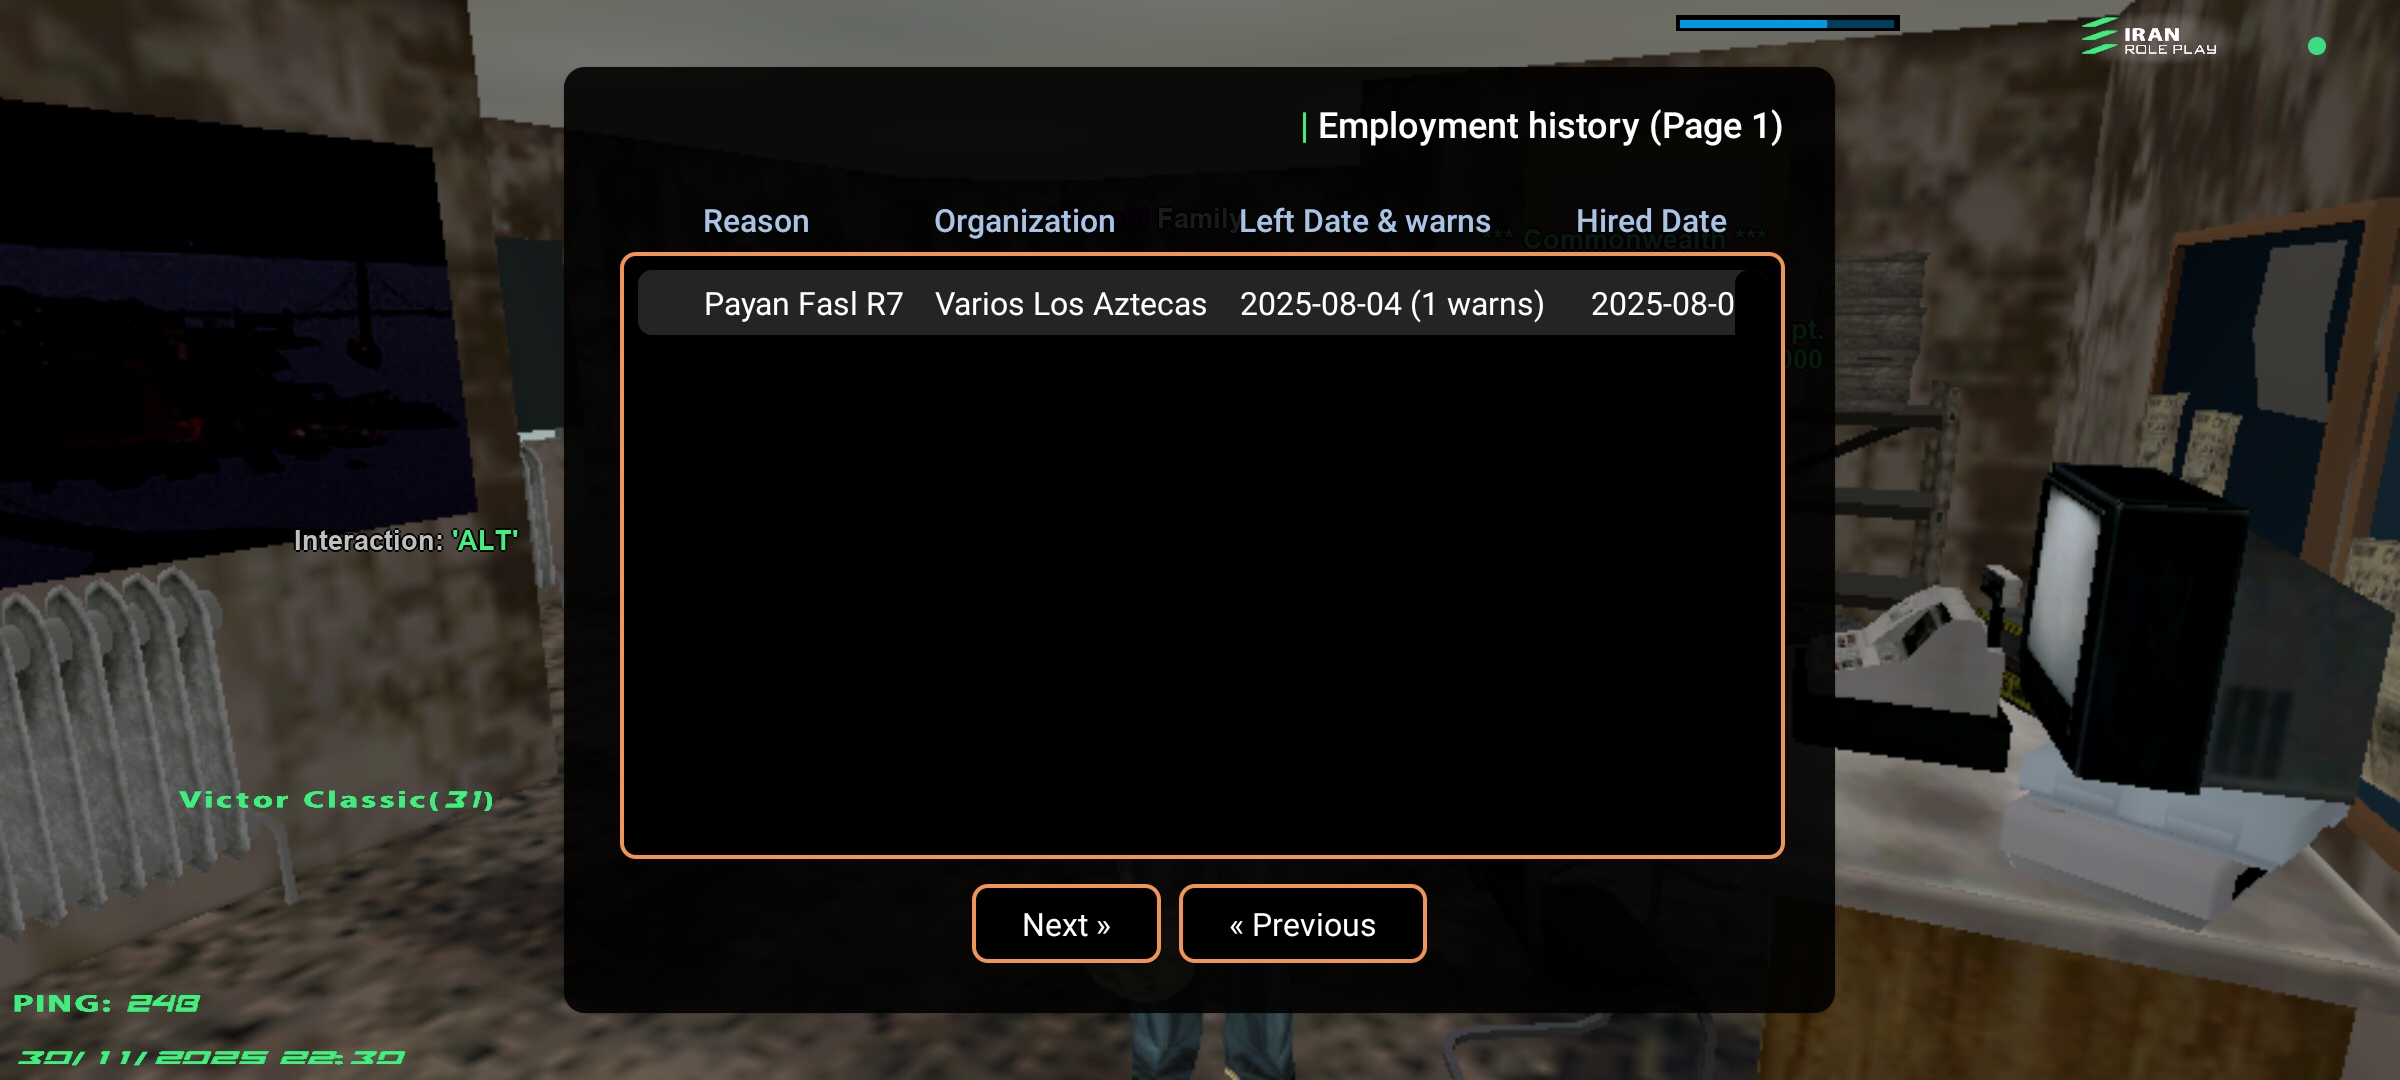Click the green bar beside Employment history title
Viewport: 2400px width, 1080px height.
point(1304,127)
